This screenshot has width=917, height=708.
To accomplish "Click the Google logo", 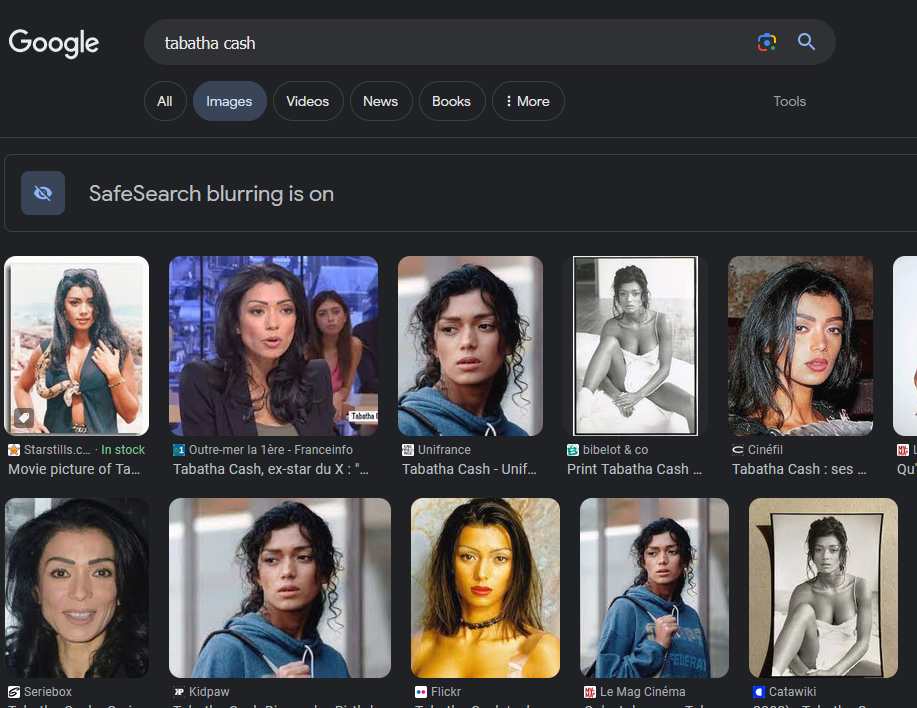I will pyautogui.click(x=54, y=43).
